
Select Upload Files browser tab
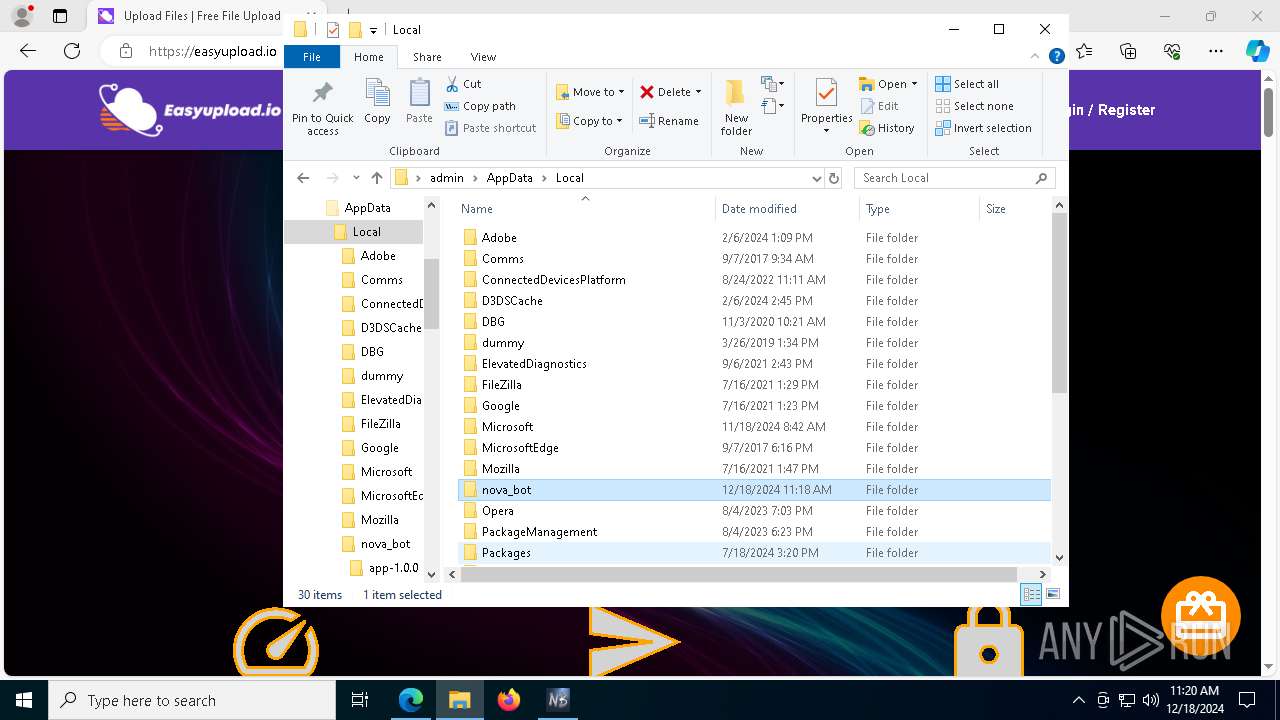tap(188, 16)
